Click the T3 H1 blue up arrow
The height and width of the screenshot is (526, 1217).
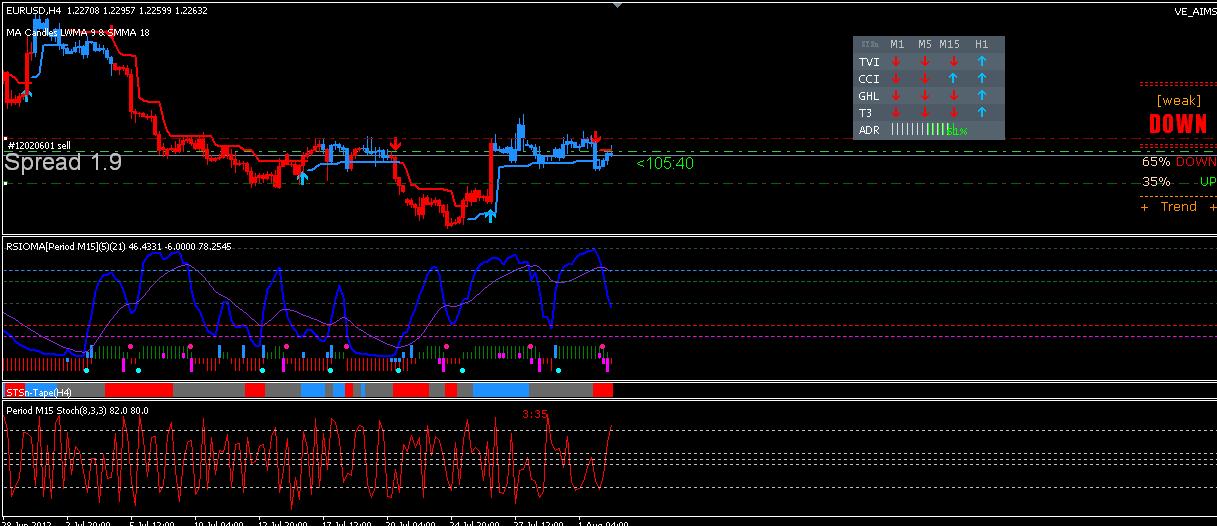[982, 113]
